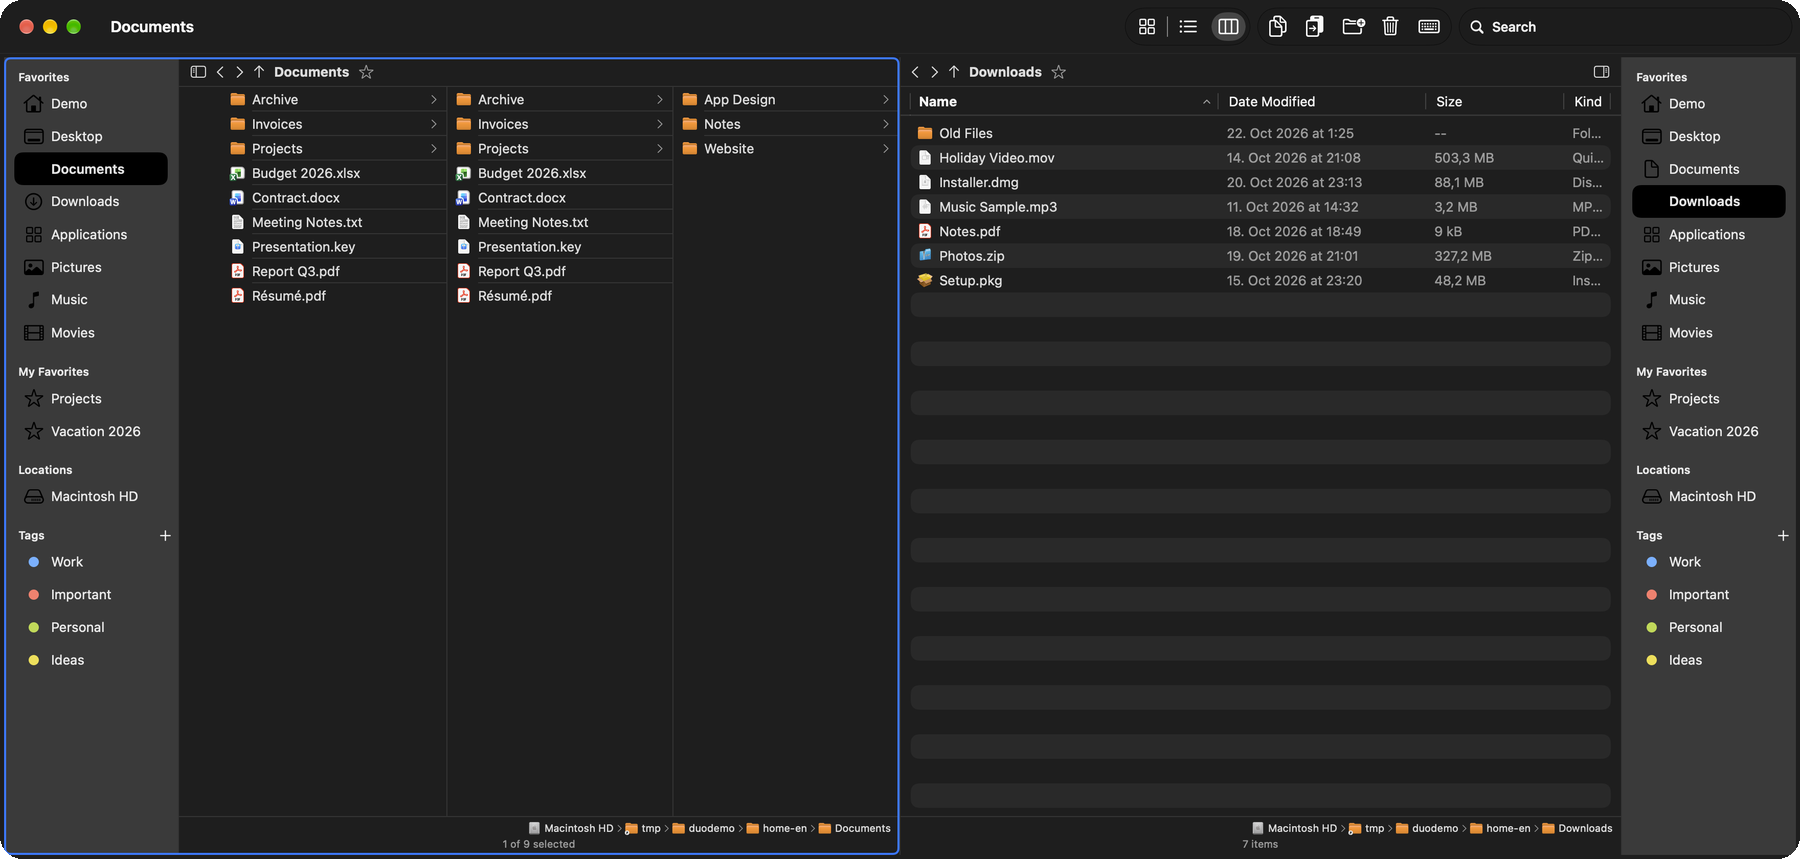The width and height of the screenshot is (1800, 859).
Task: Expand the Website folder arrow
Action: (x=885, y=149)
